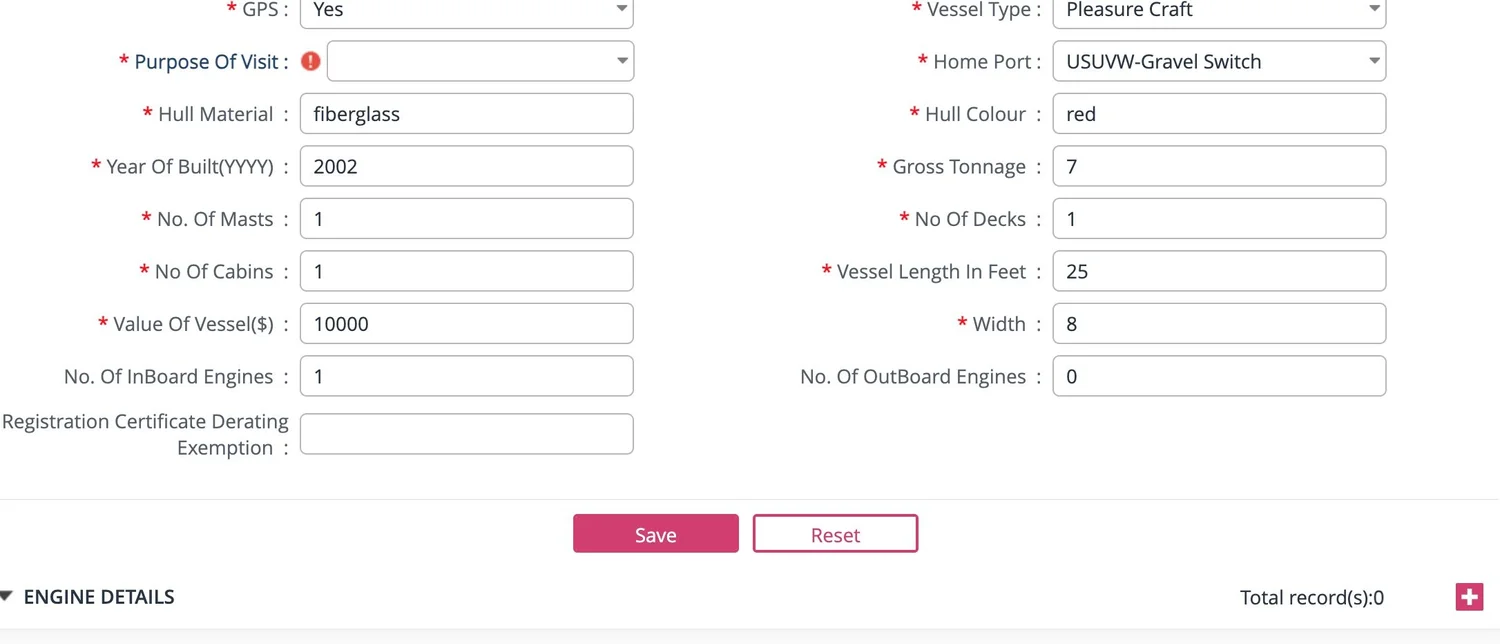Click the Reset button
Viewport: 1500px width, 644px height.
pyautogui.click(x=835, y=534)
